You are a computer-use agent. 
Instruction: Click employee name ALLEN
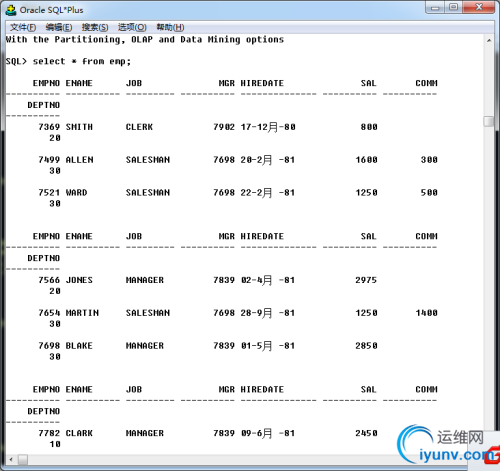79,160
